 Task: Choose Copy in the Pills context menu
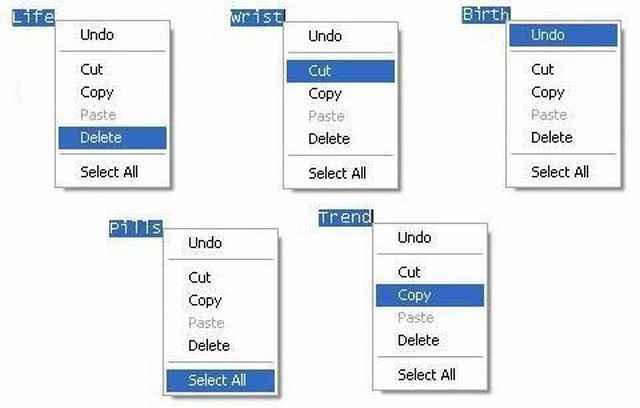click(x=205, y=300)
